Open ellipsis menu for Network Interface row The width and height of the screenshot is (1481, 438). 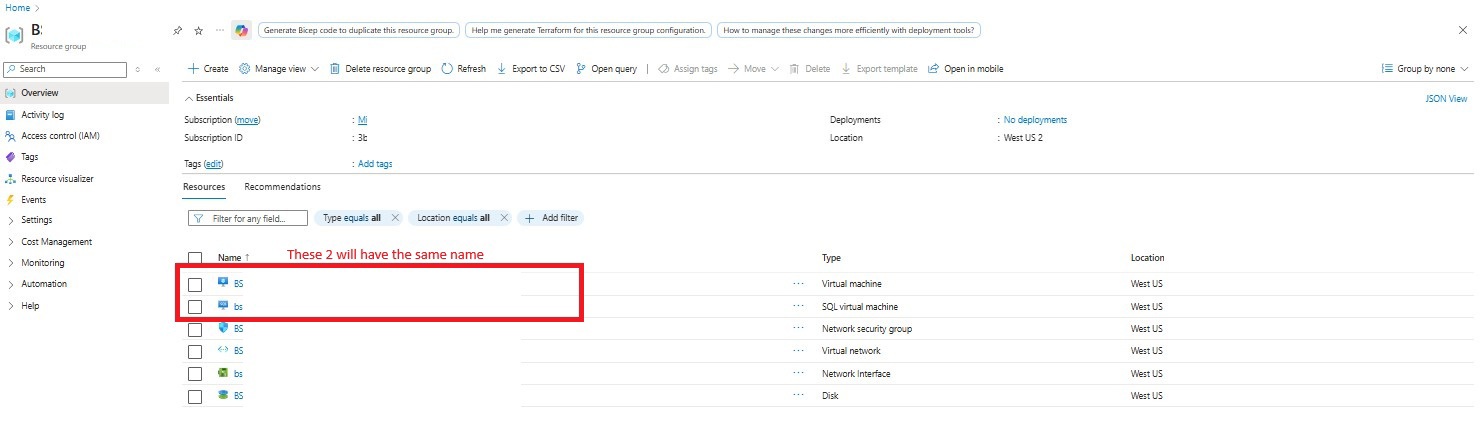tap(798, 373)
